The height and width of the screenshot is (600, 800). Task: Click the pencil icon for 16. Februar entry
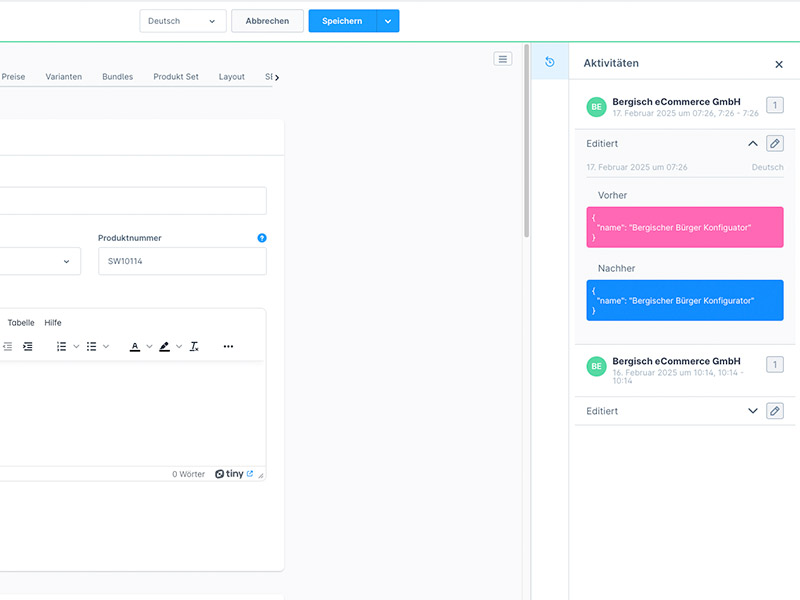click(775, 411)
